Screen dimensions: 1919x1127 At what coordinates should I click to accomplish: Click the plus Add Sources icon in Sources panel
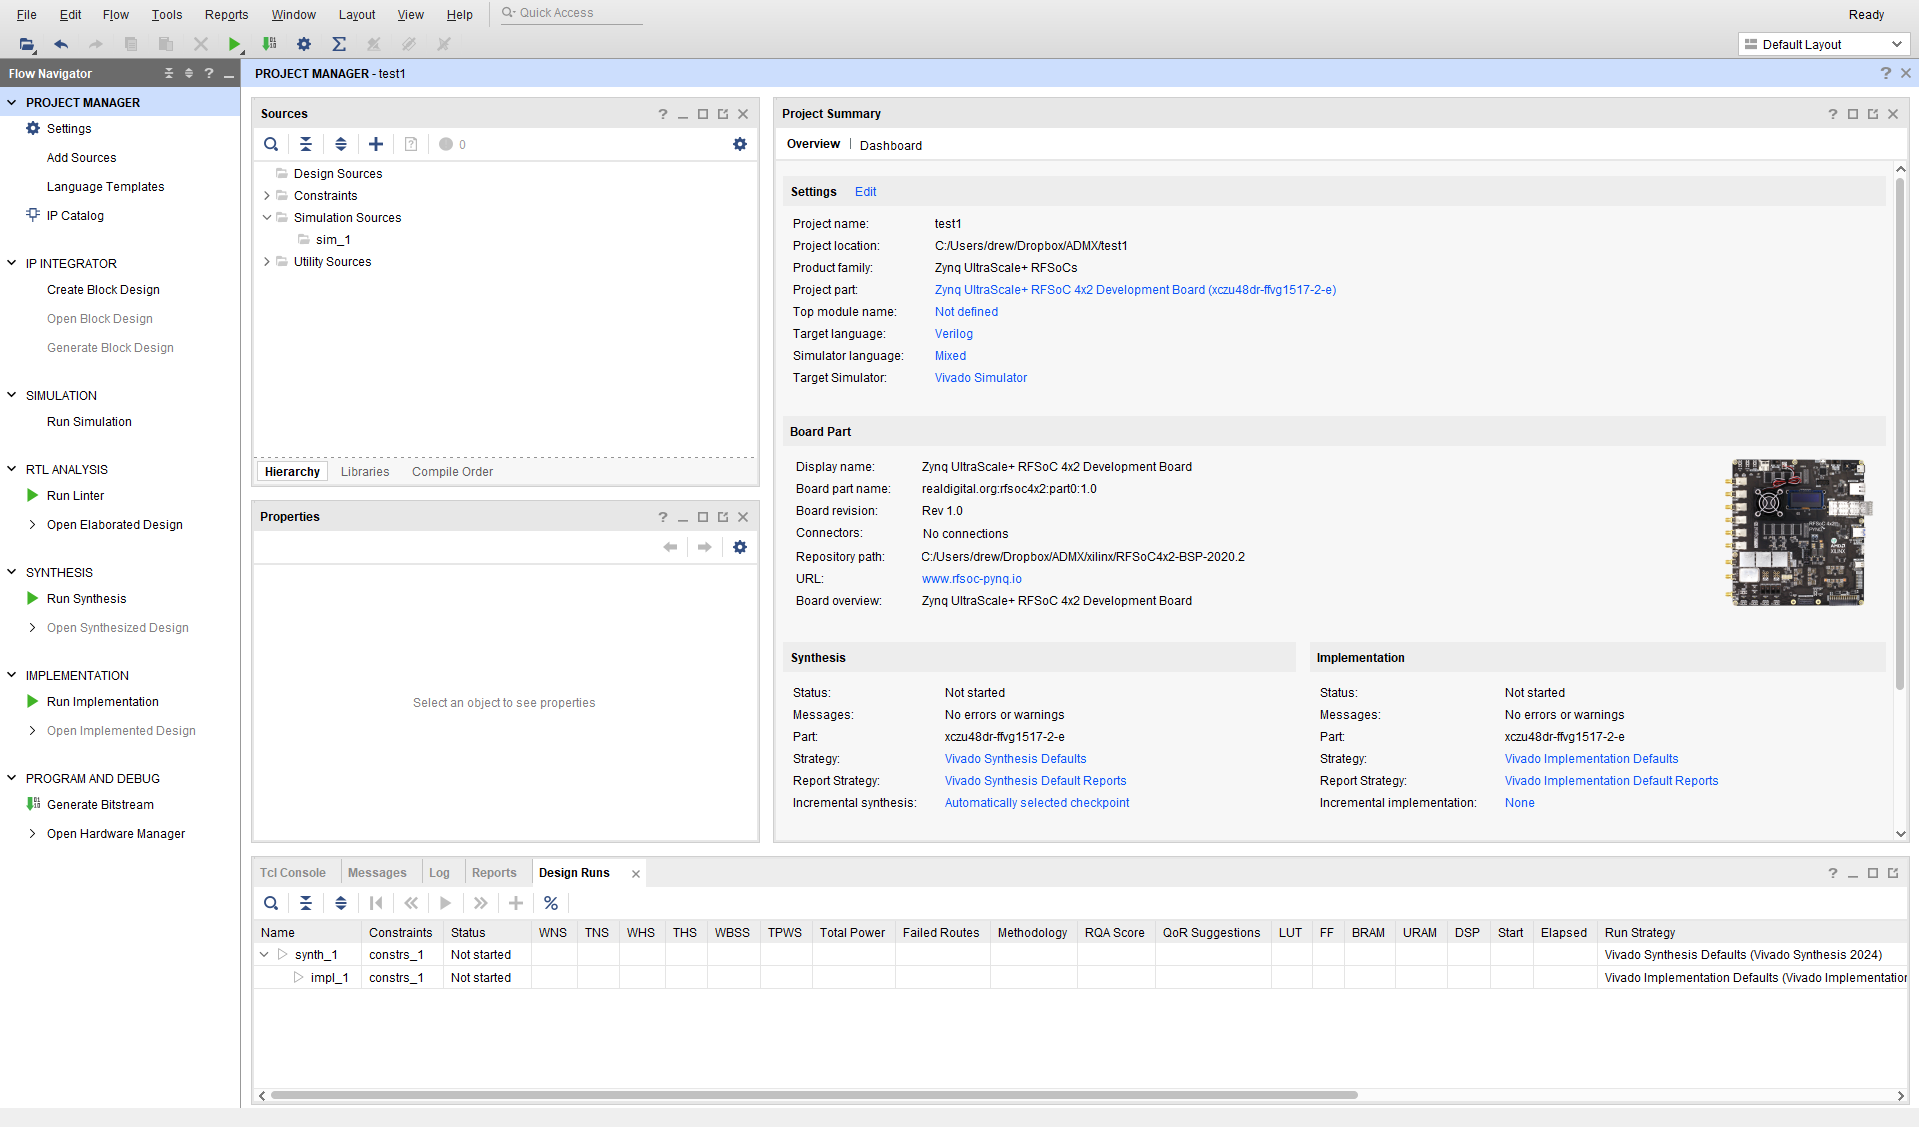pos(376,144)
